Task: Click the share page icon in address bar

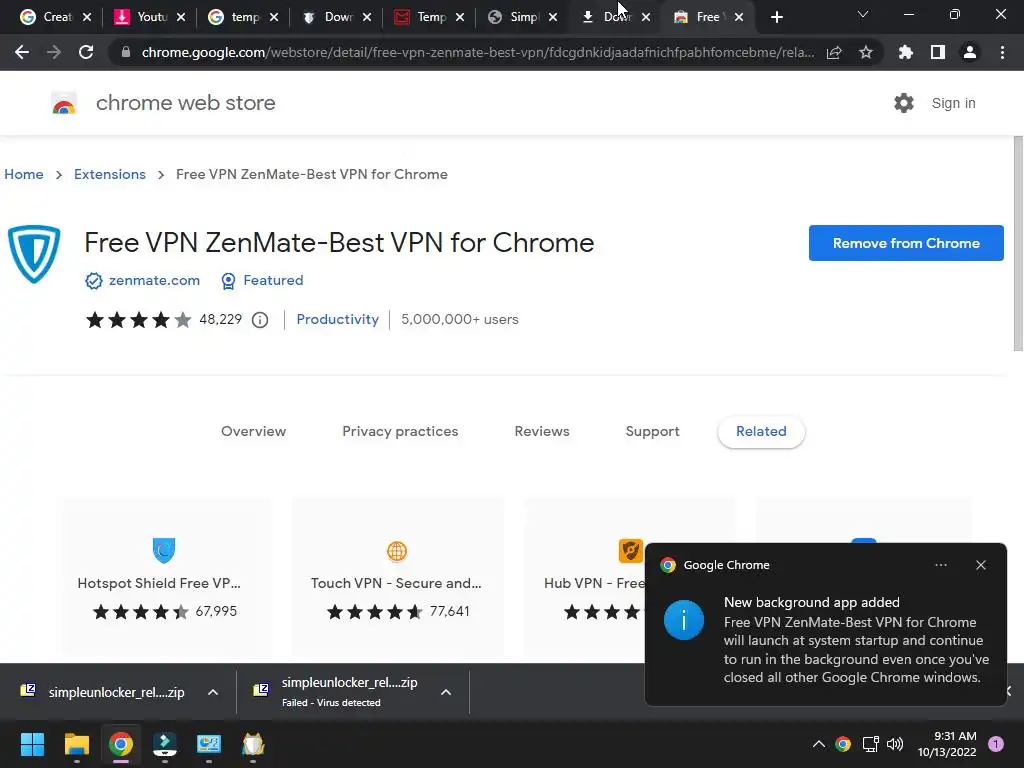Action: [x=834, y=52]
